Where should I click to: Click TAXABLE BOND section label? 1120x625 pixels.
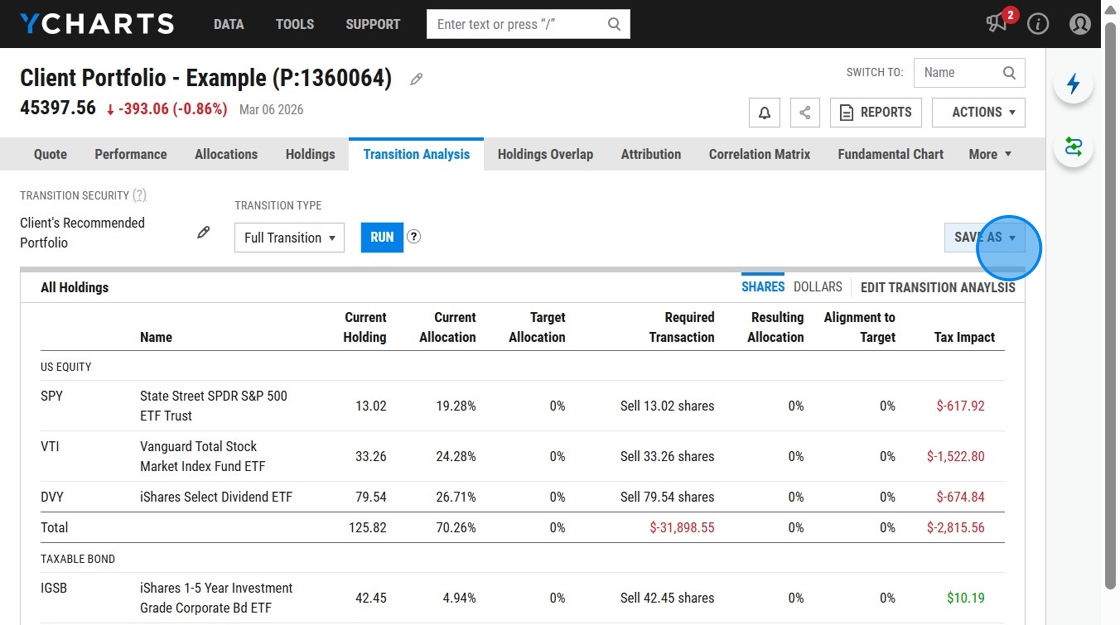77,559
